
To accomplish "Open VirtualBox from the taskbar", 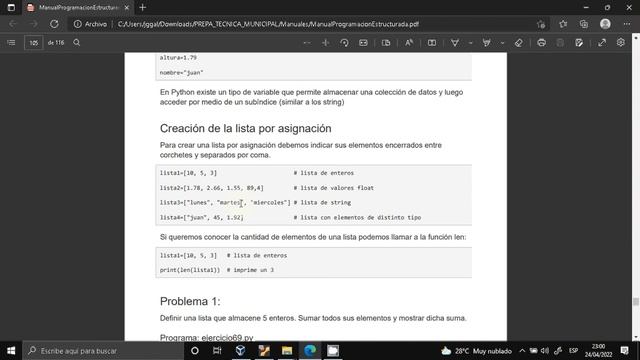I will pos(240,351).
